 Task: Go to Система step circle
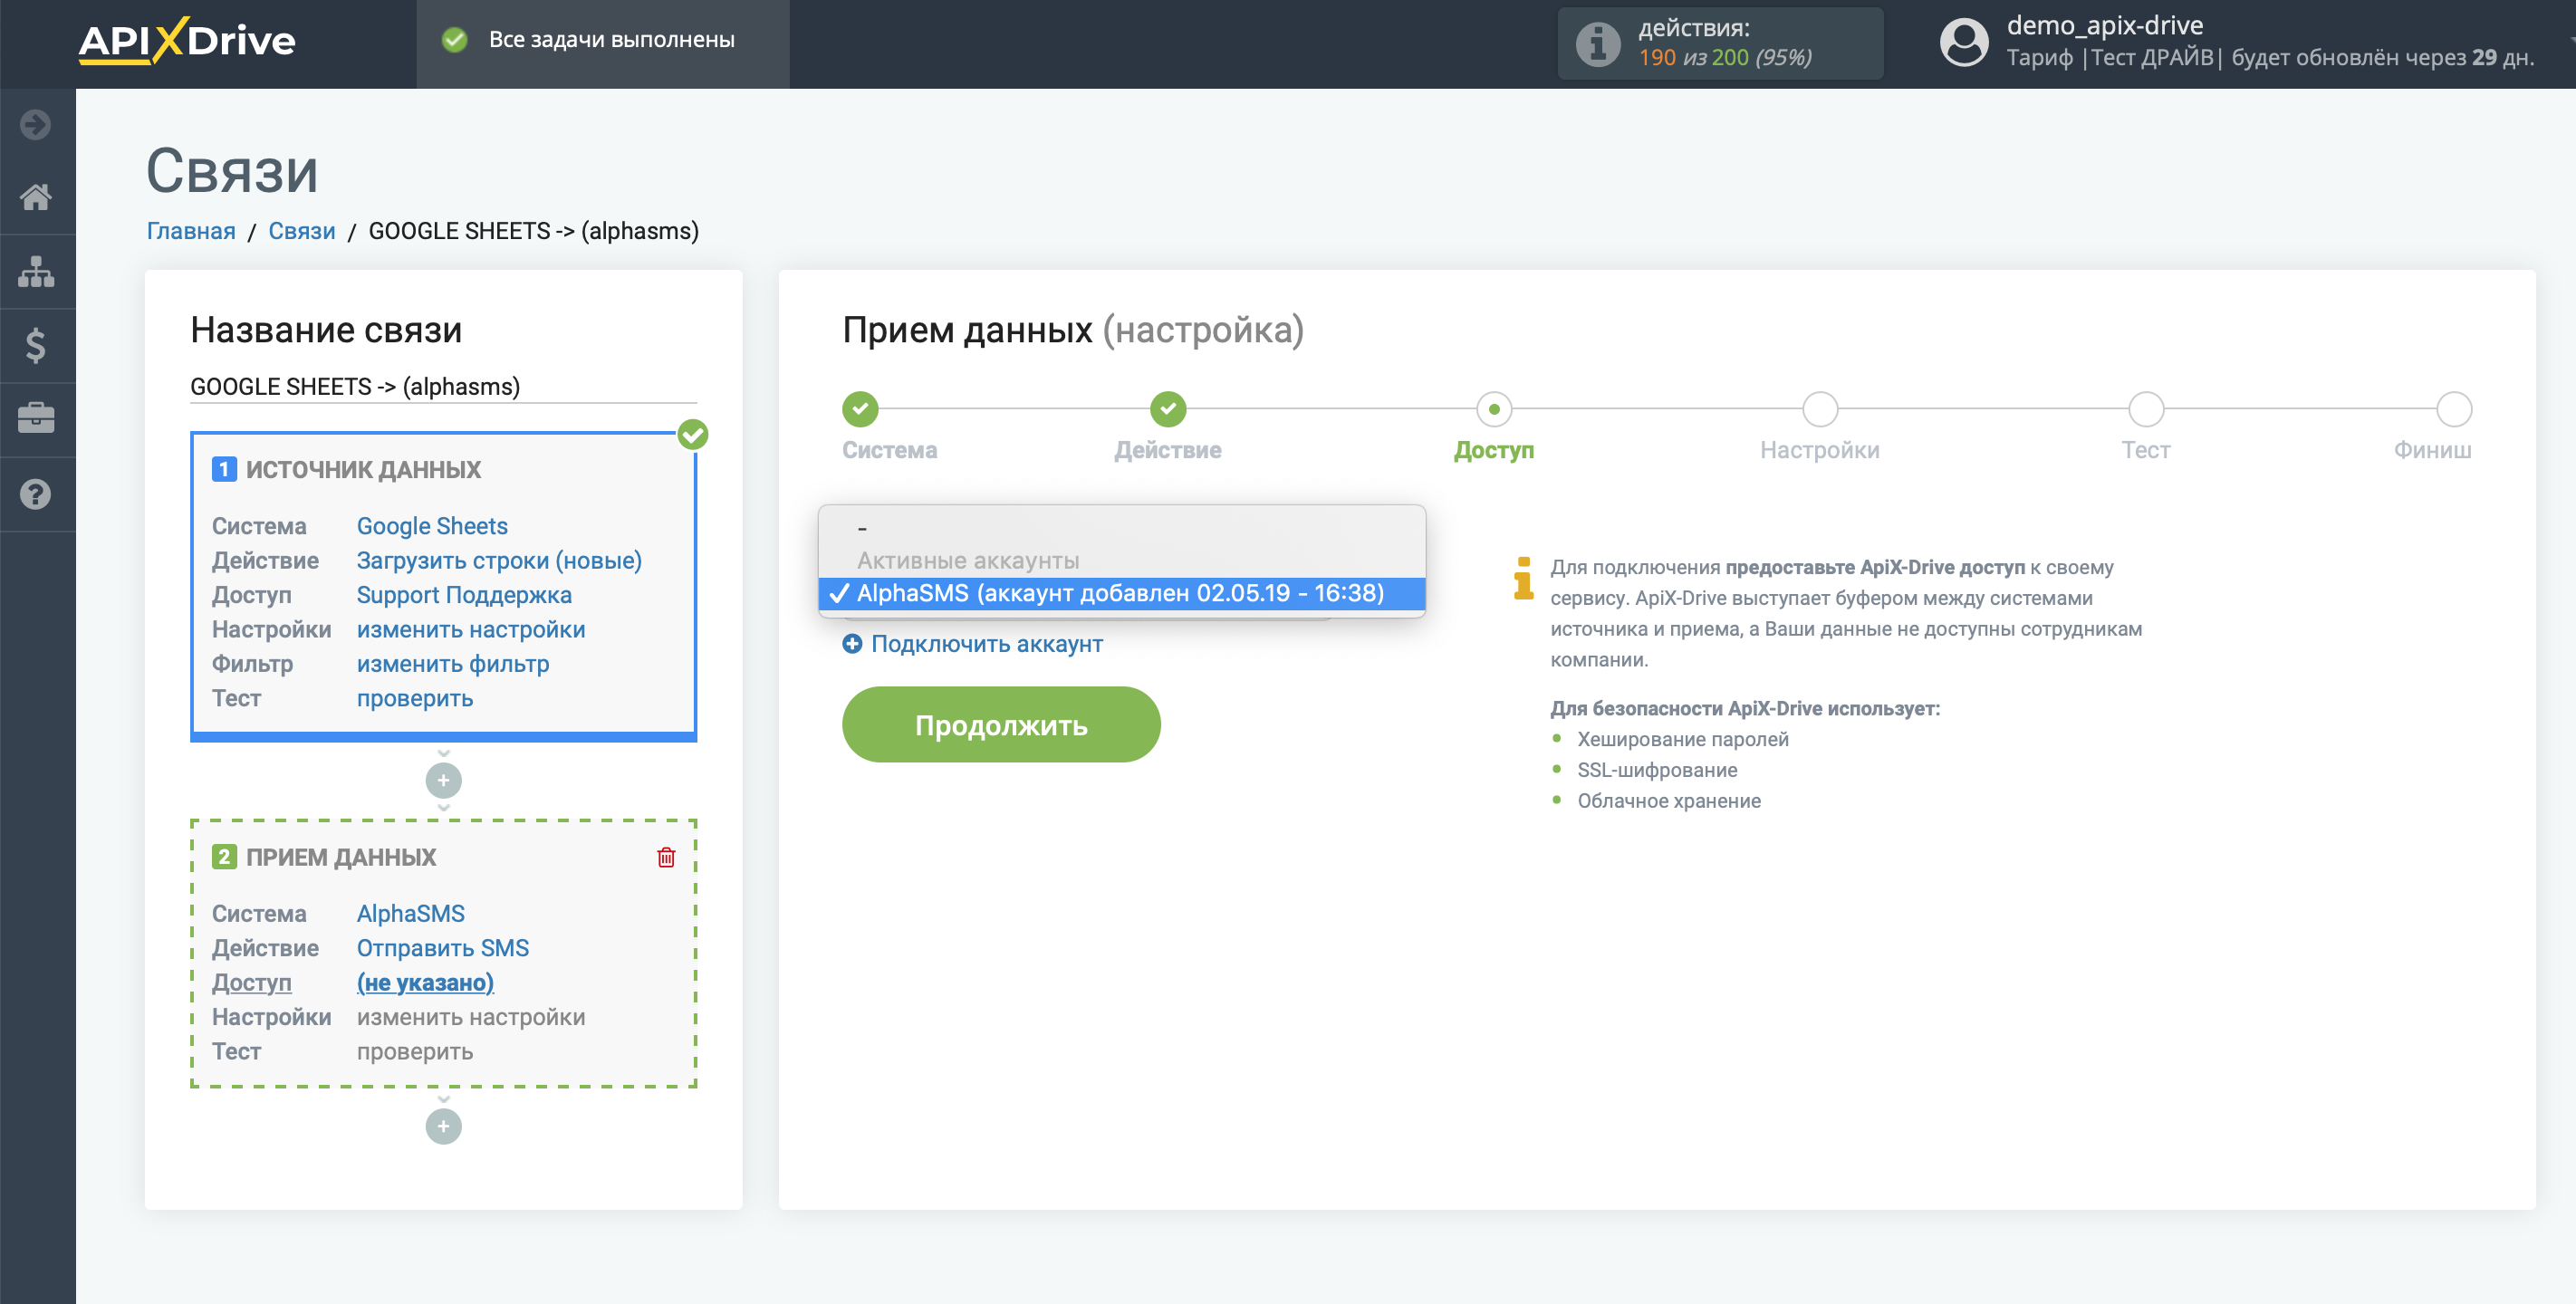pyautogui.click(x=860, y=409)
